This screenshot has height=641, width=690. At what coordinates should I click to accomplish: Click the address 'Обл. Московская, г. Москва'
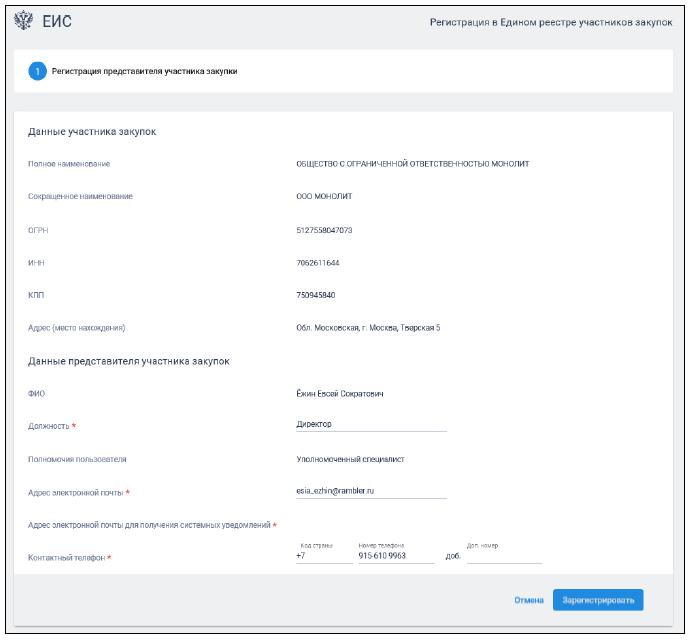pyautogui.click(x=368, y=328)
